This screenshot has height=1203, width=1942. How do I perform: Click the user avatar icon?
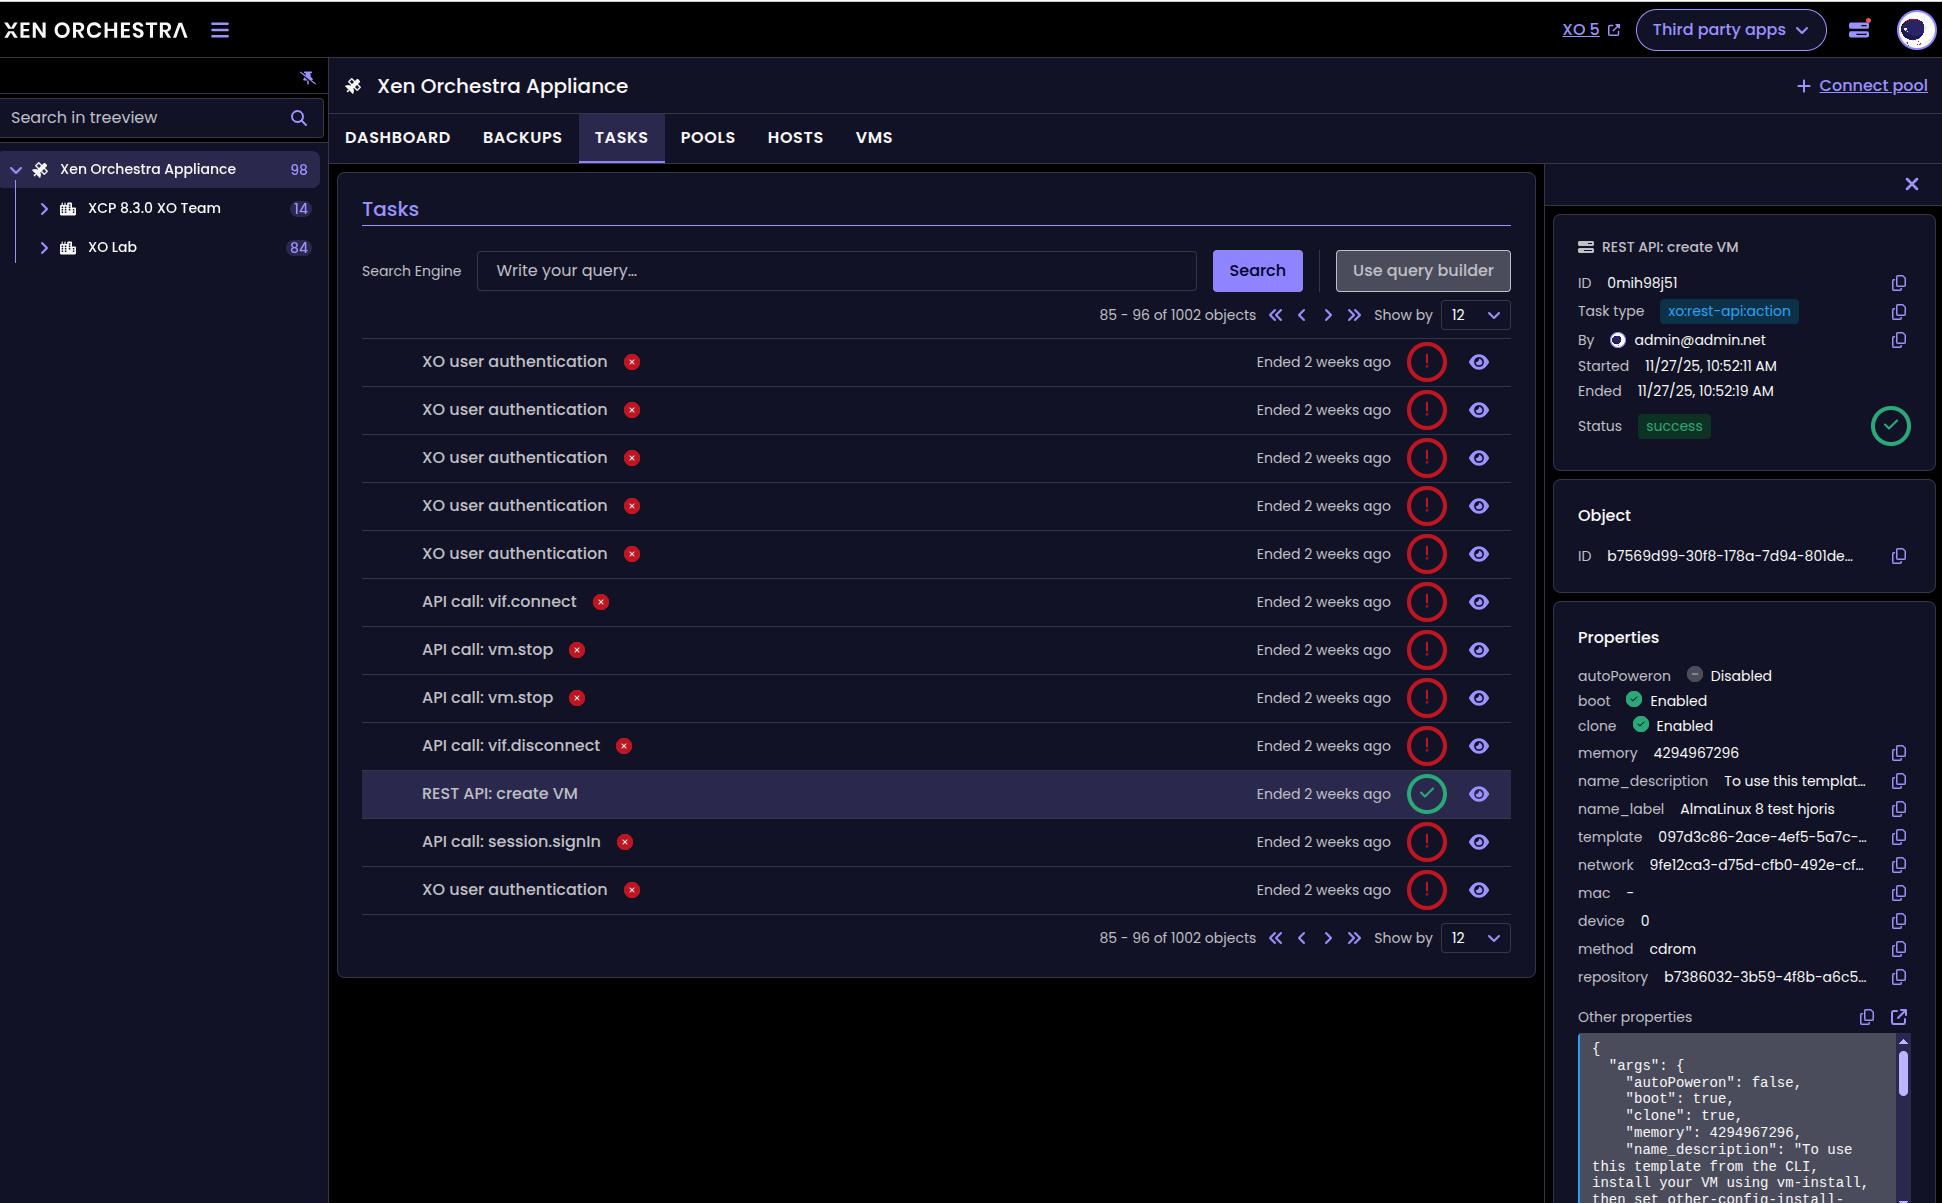point(1914,30)
